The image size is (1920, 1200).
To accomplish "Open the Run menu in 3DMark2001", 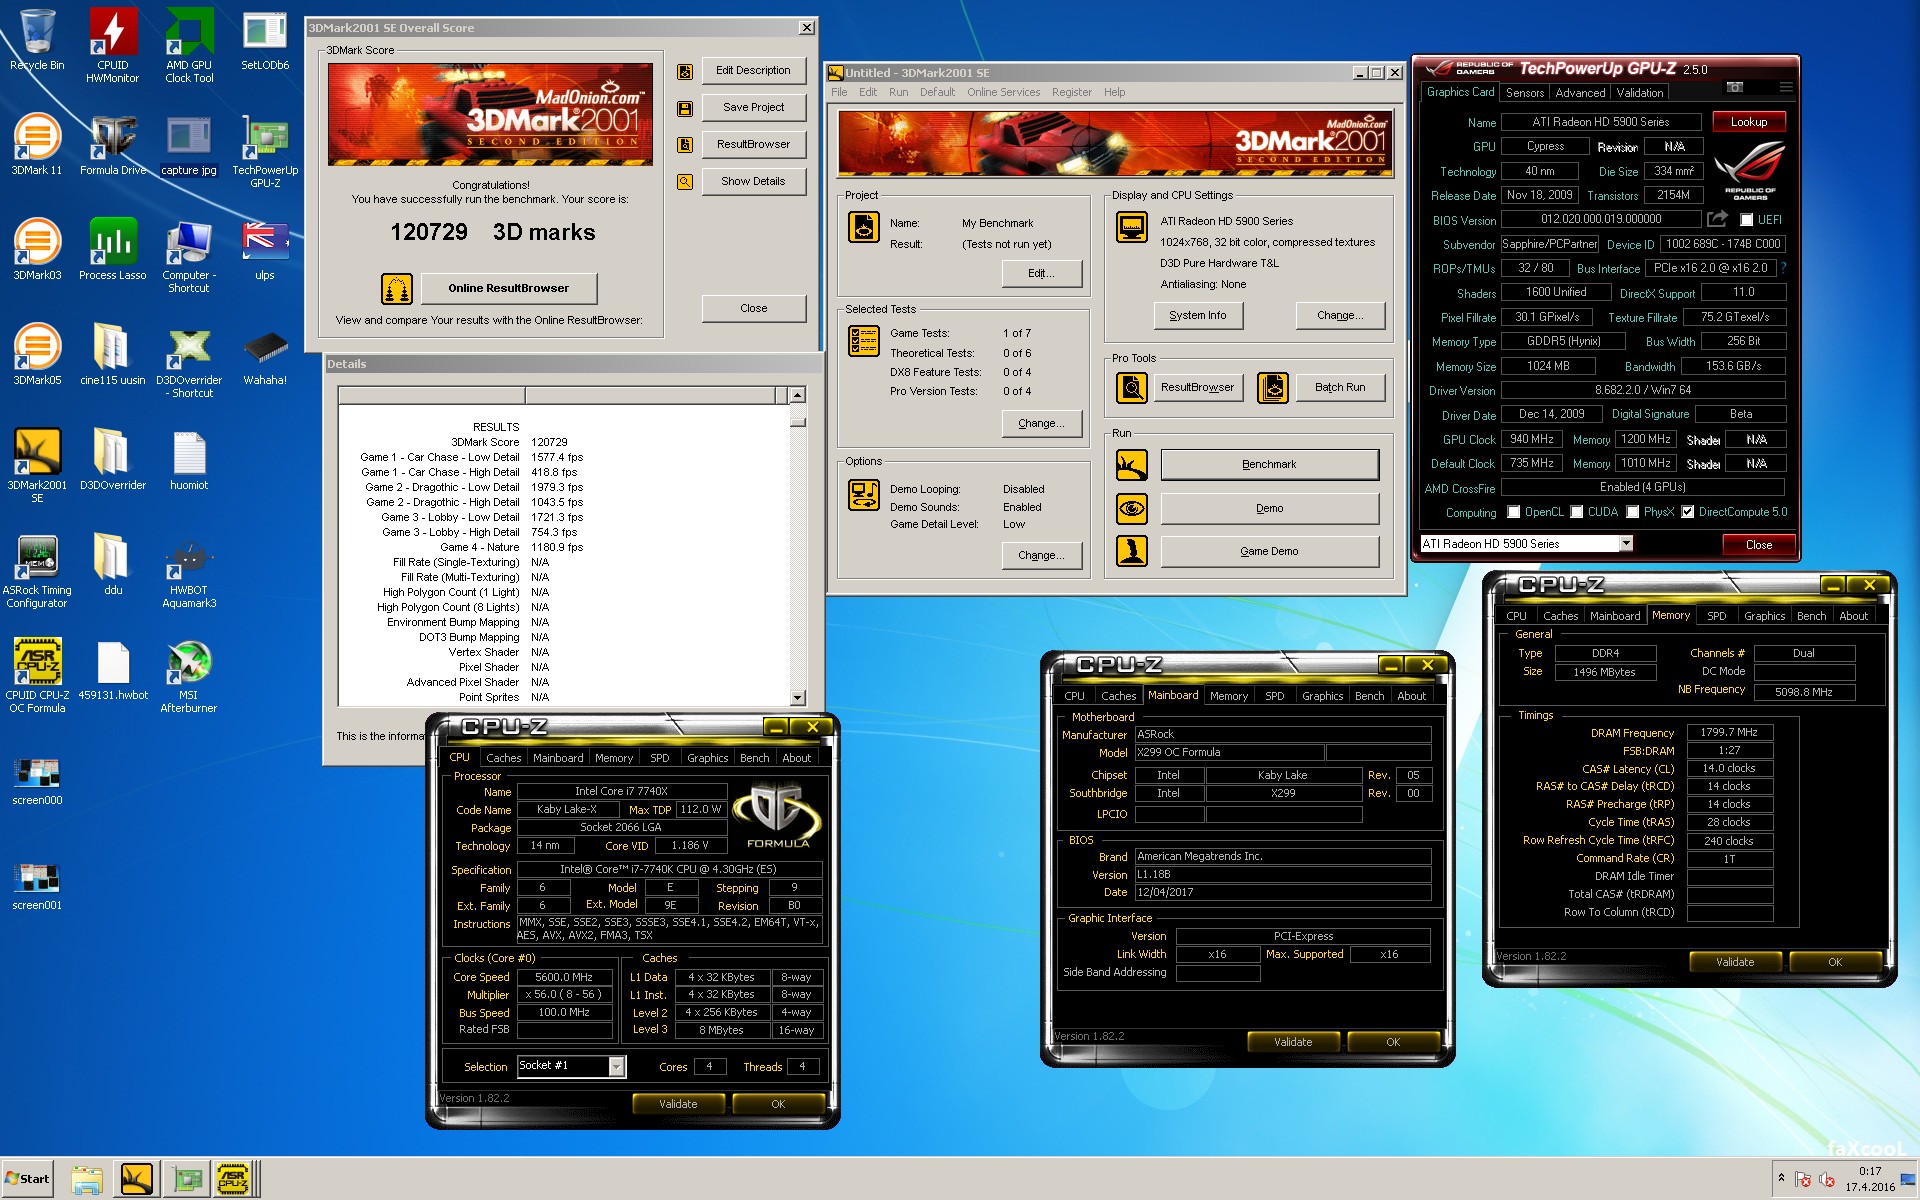I will [x=898, y=92].
